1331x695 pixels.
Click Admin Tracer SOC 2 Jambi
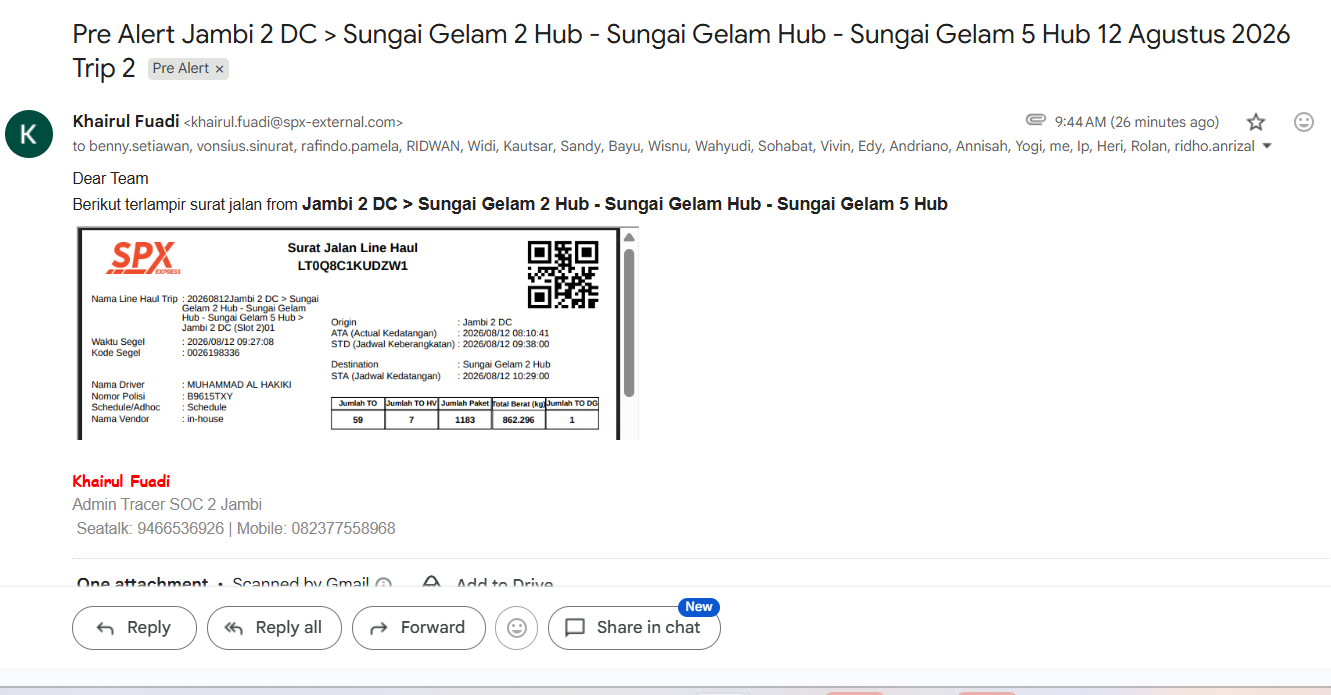168,504
